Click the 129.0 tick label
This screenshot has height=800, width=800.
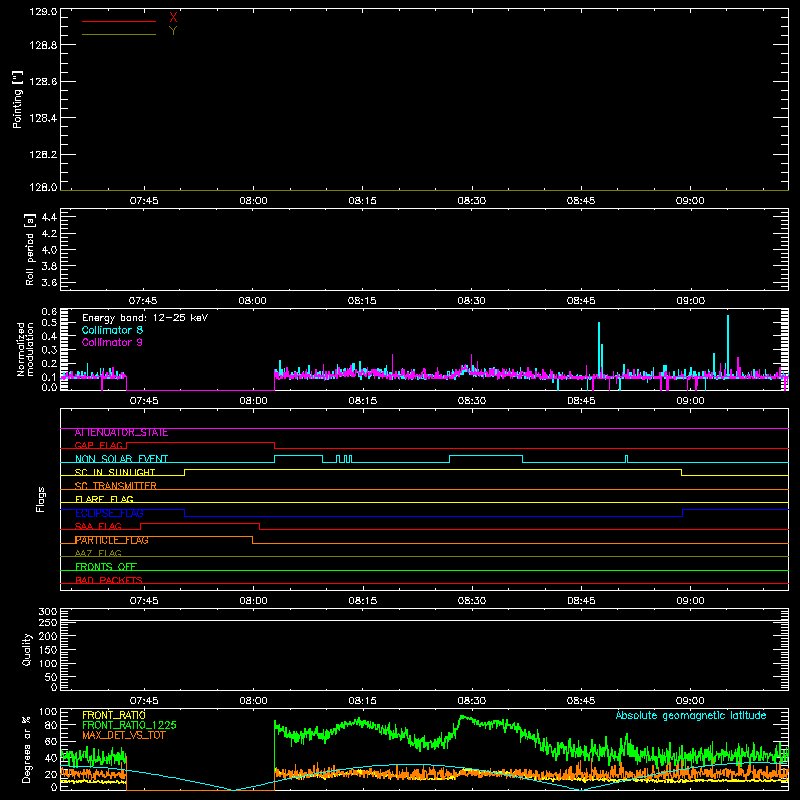click(x=43, y=12)
